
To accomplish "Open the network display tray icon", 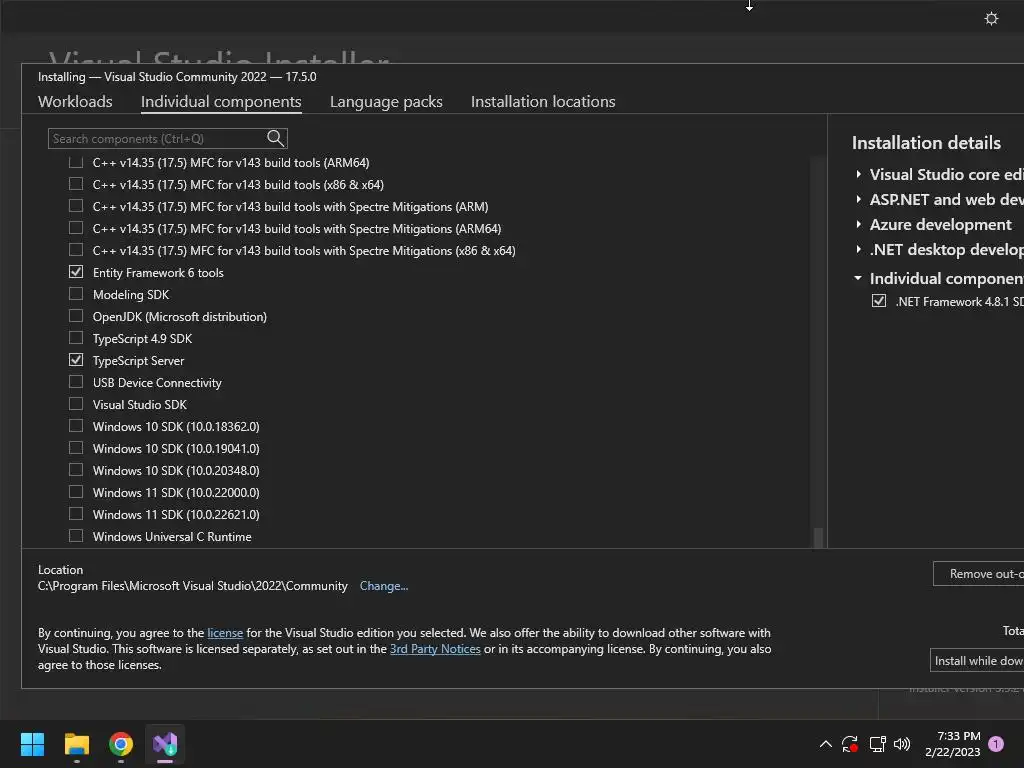I will pyautogui.click(x=877, y=744).
